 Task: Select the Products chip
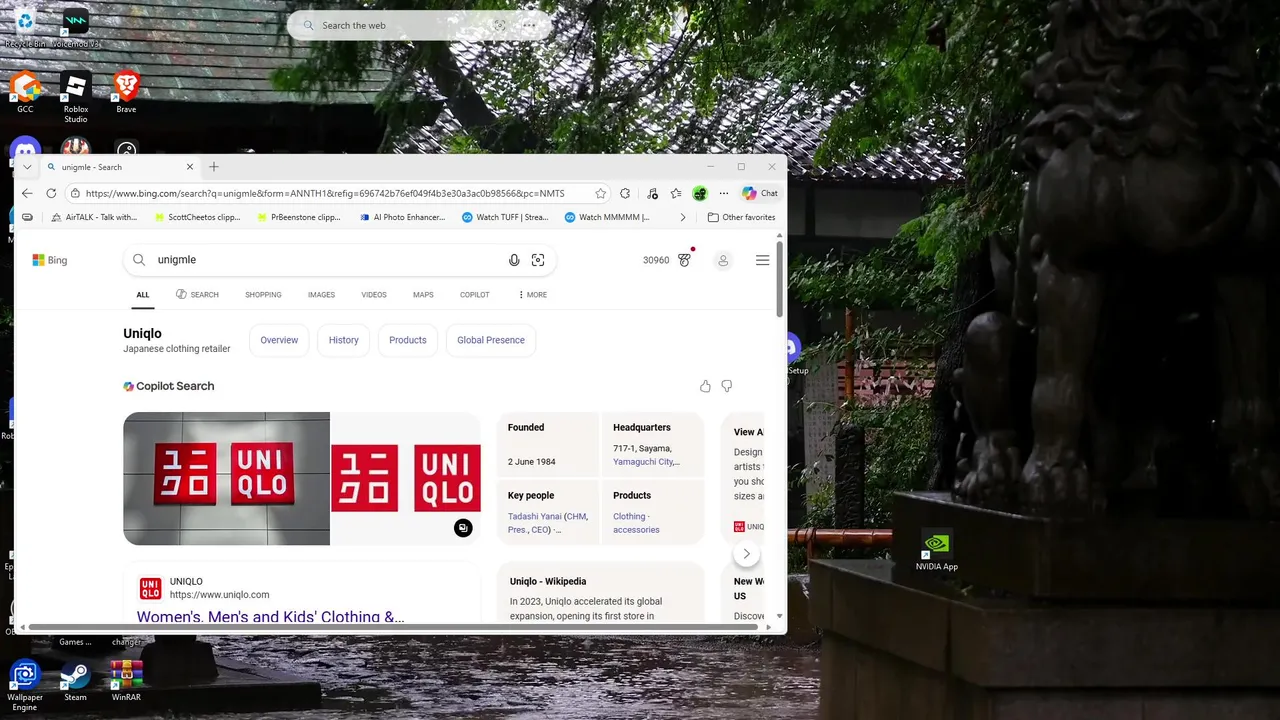[407, 340]
